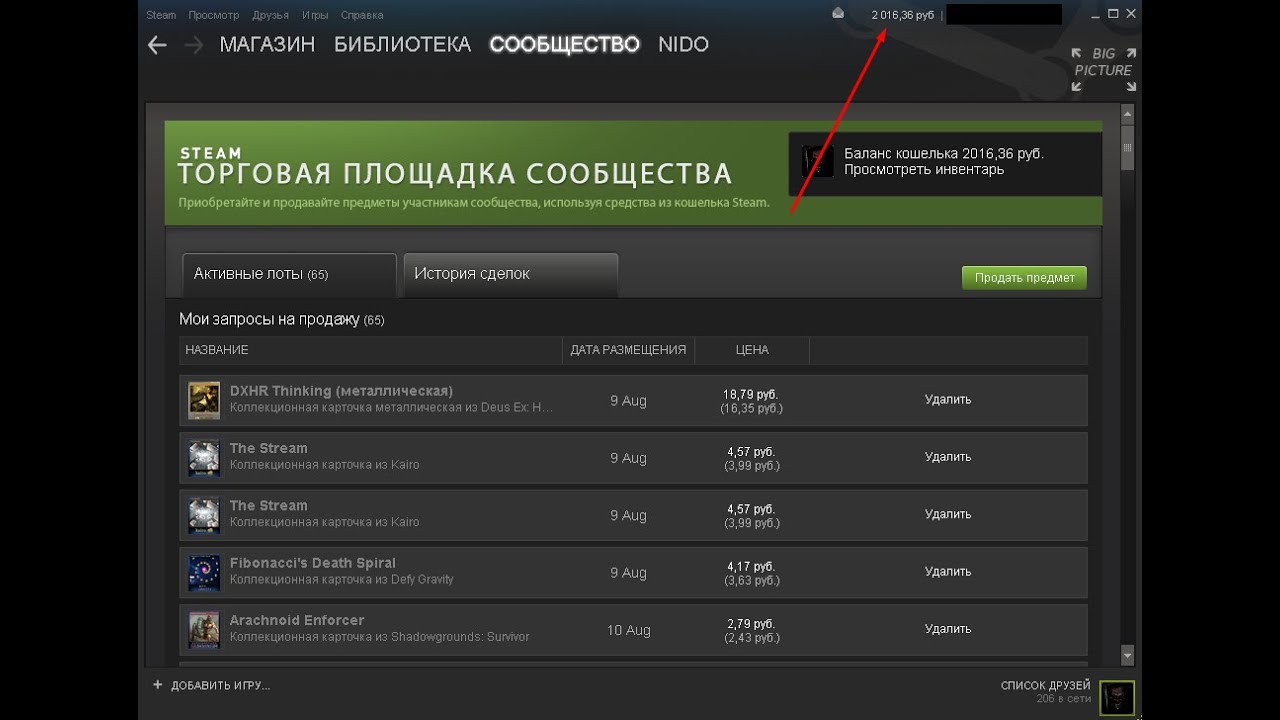
Task: Click ДОБАВИТЬ ИГРУ link
Action: 220,686
